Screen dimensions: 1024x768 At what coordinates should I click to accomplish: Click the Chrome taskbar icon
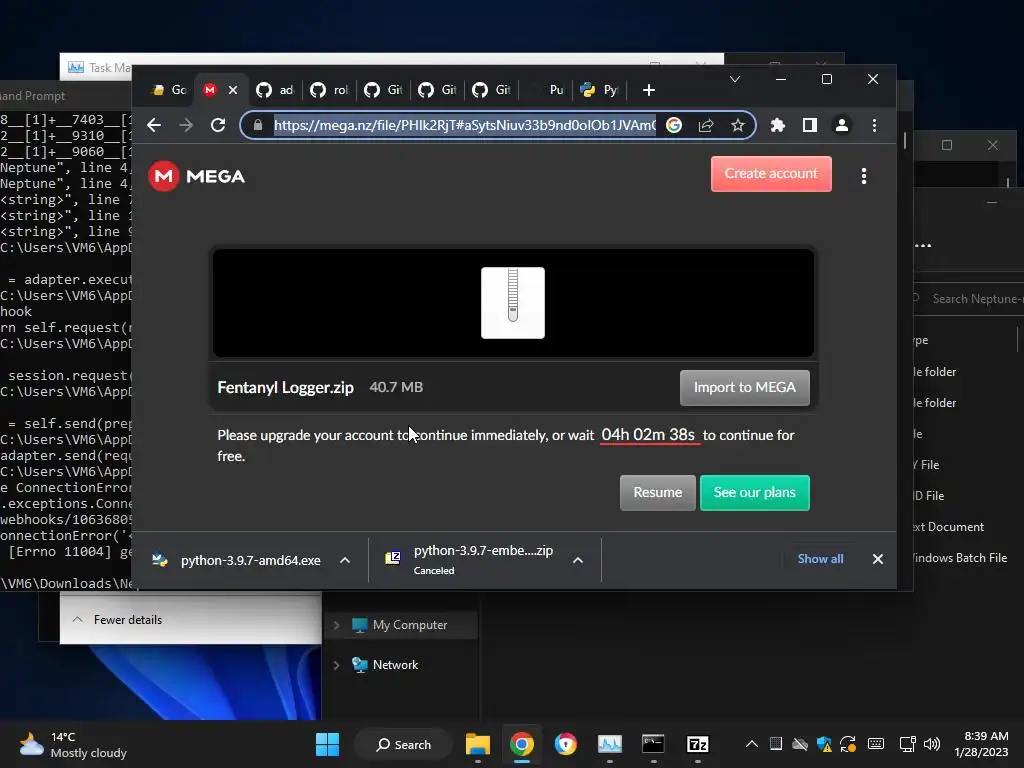click(x=522, y=744)
